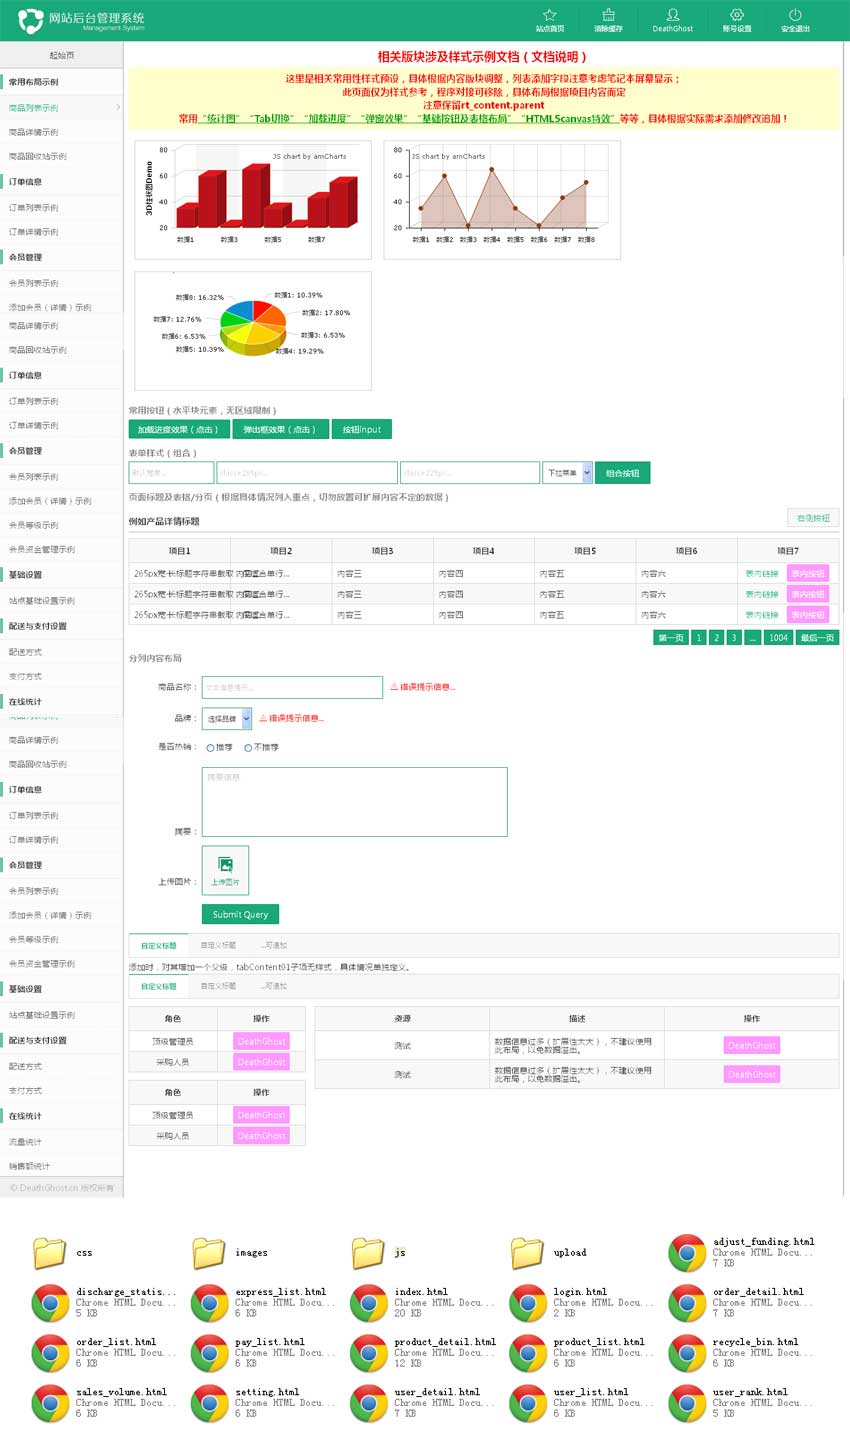850x1448 pixels.
Task: Click the 清除缓存 cache-clearing icon
Action: coord(608,16)
